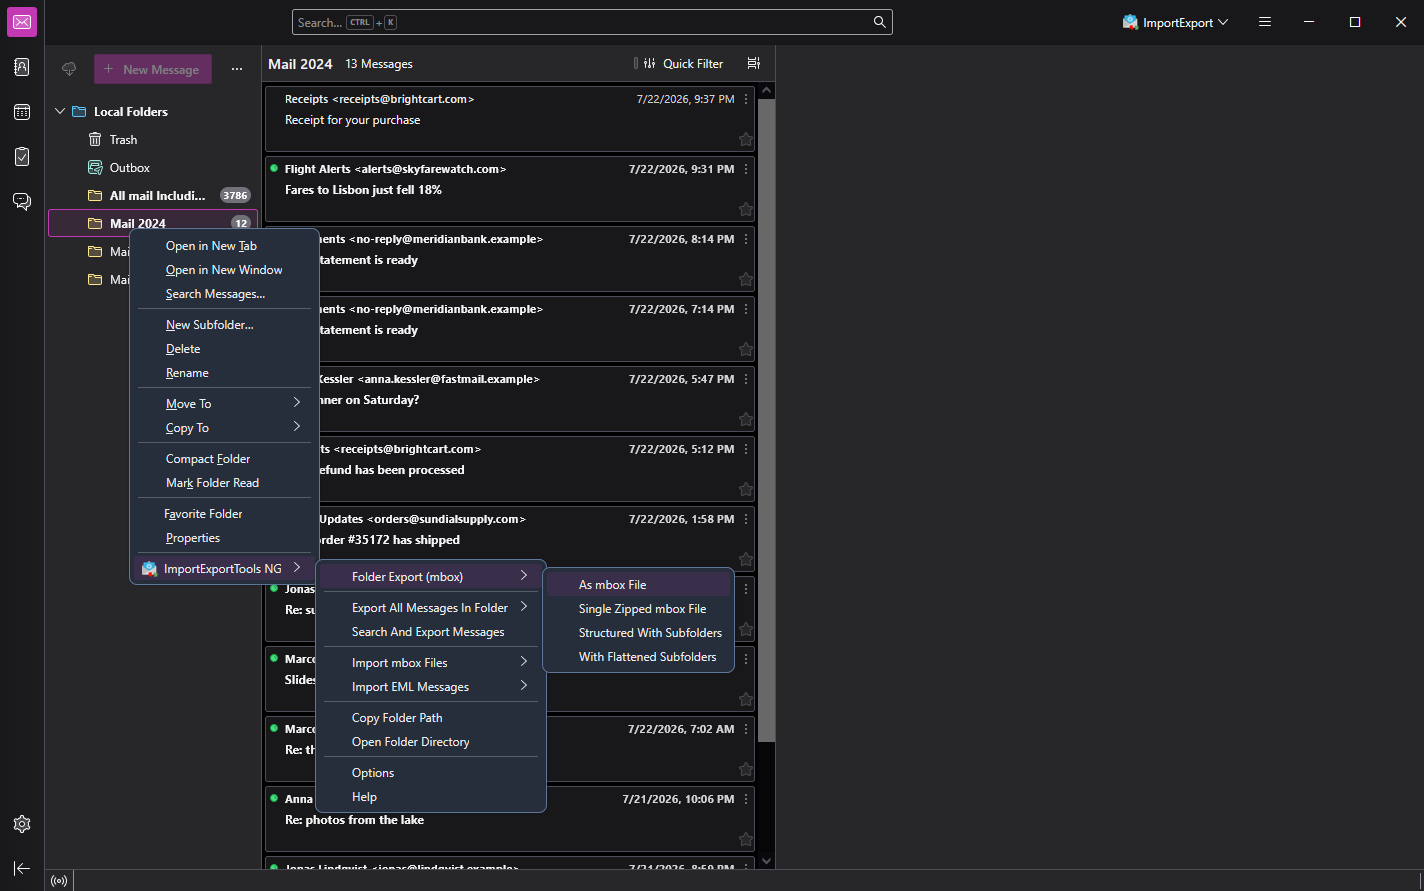Expand the Copy To submenu
Viewport: 1424px width, 891px height.
point(224,427)
